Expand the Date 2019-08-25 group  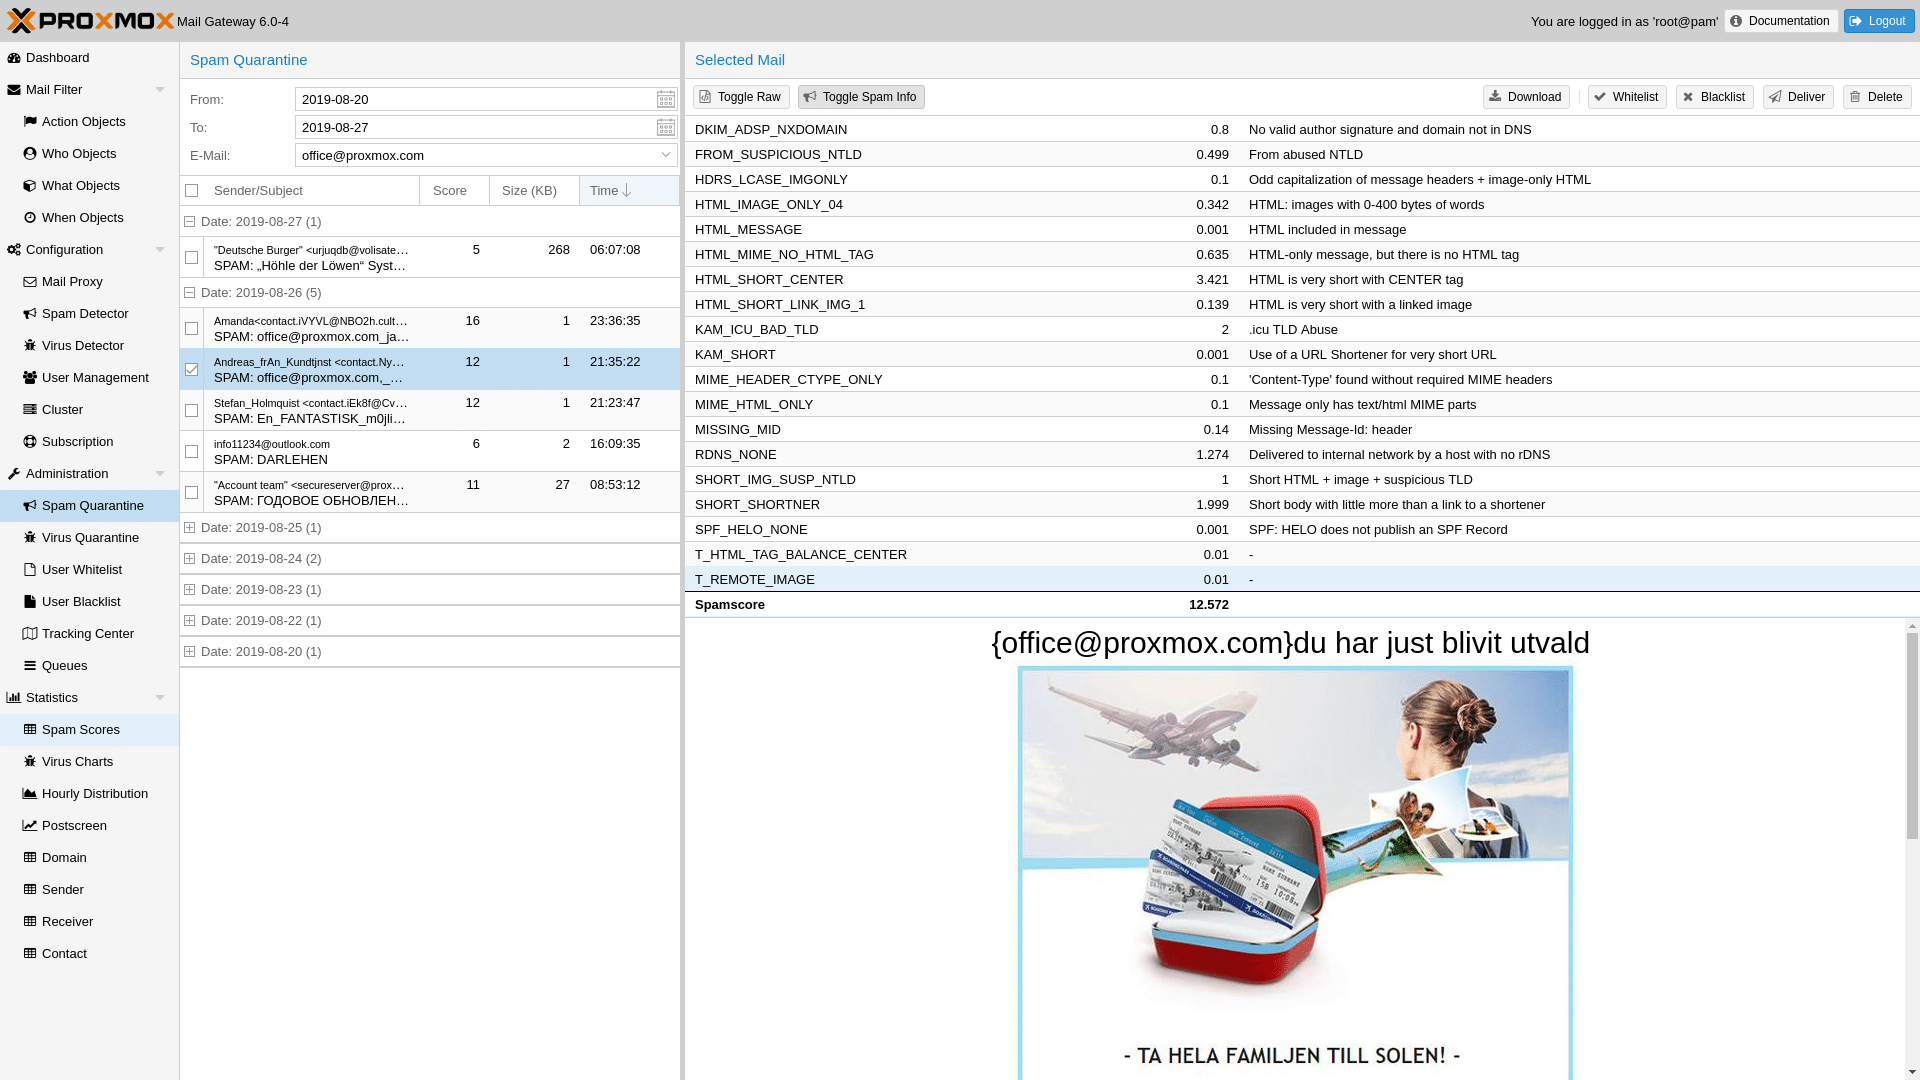(190, 528)
